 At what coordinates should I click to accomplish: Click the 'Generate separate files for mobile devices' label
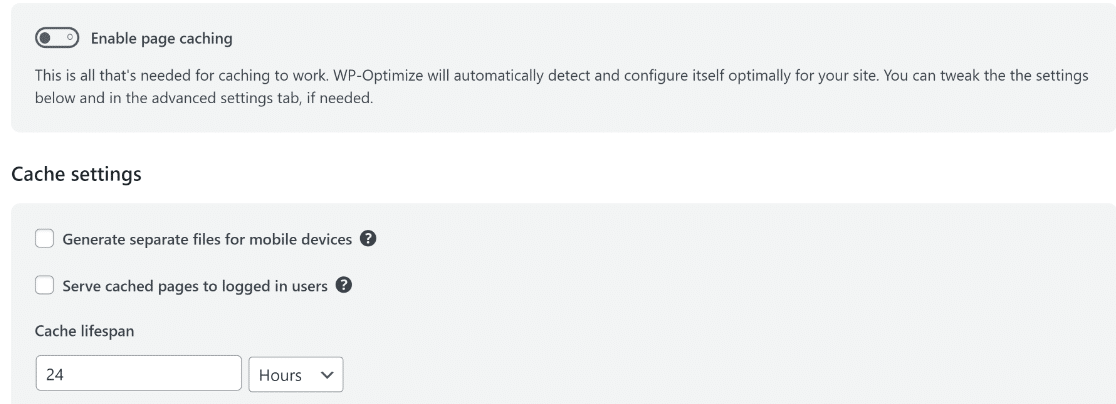tap(207, 240)
